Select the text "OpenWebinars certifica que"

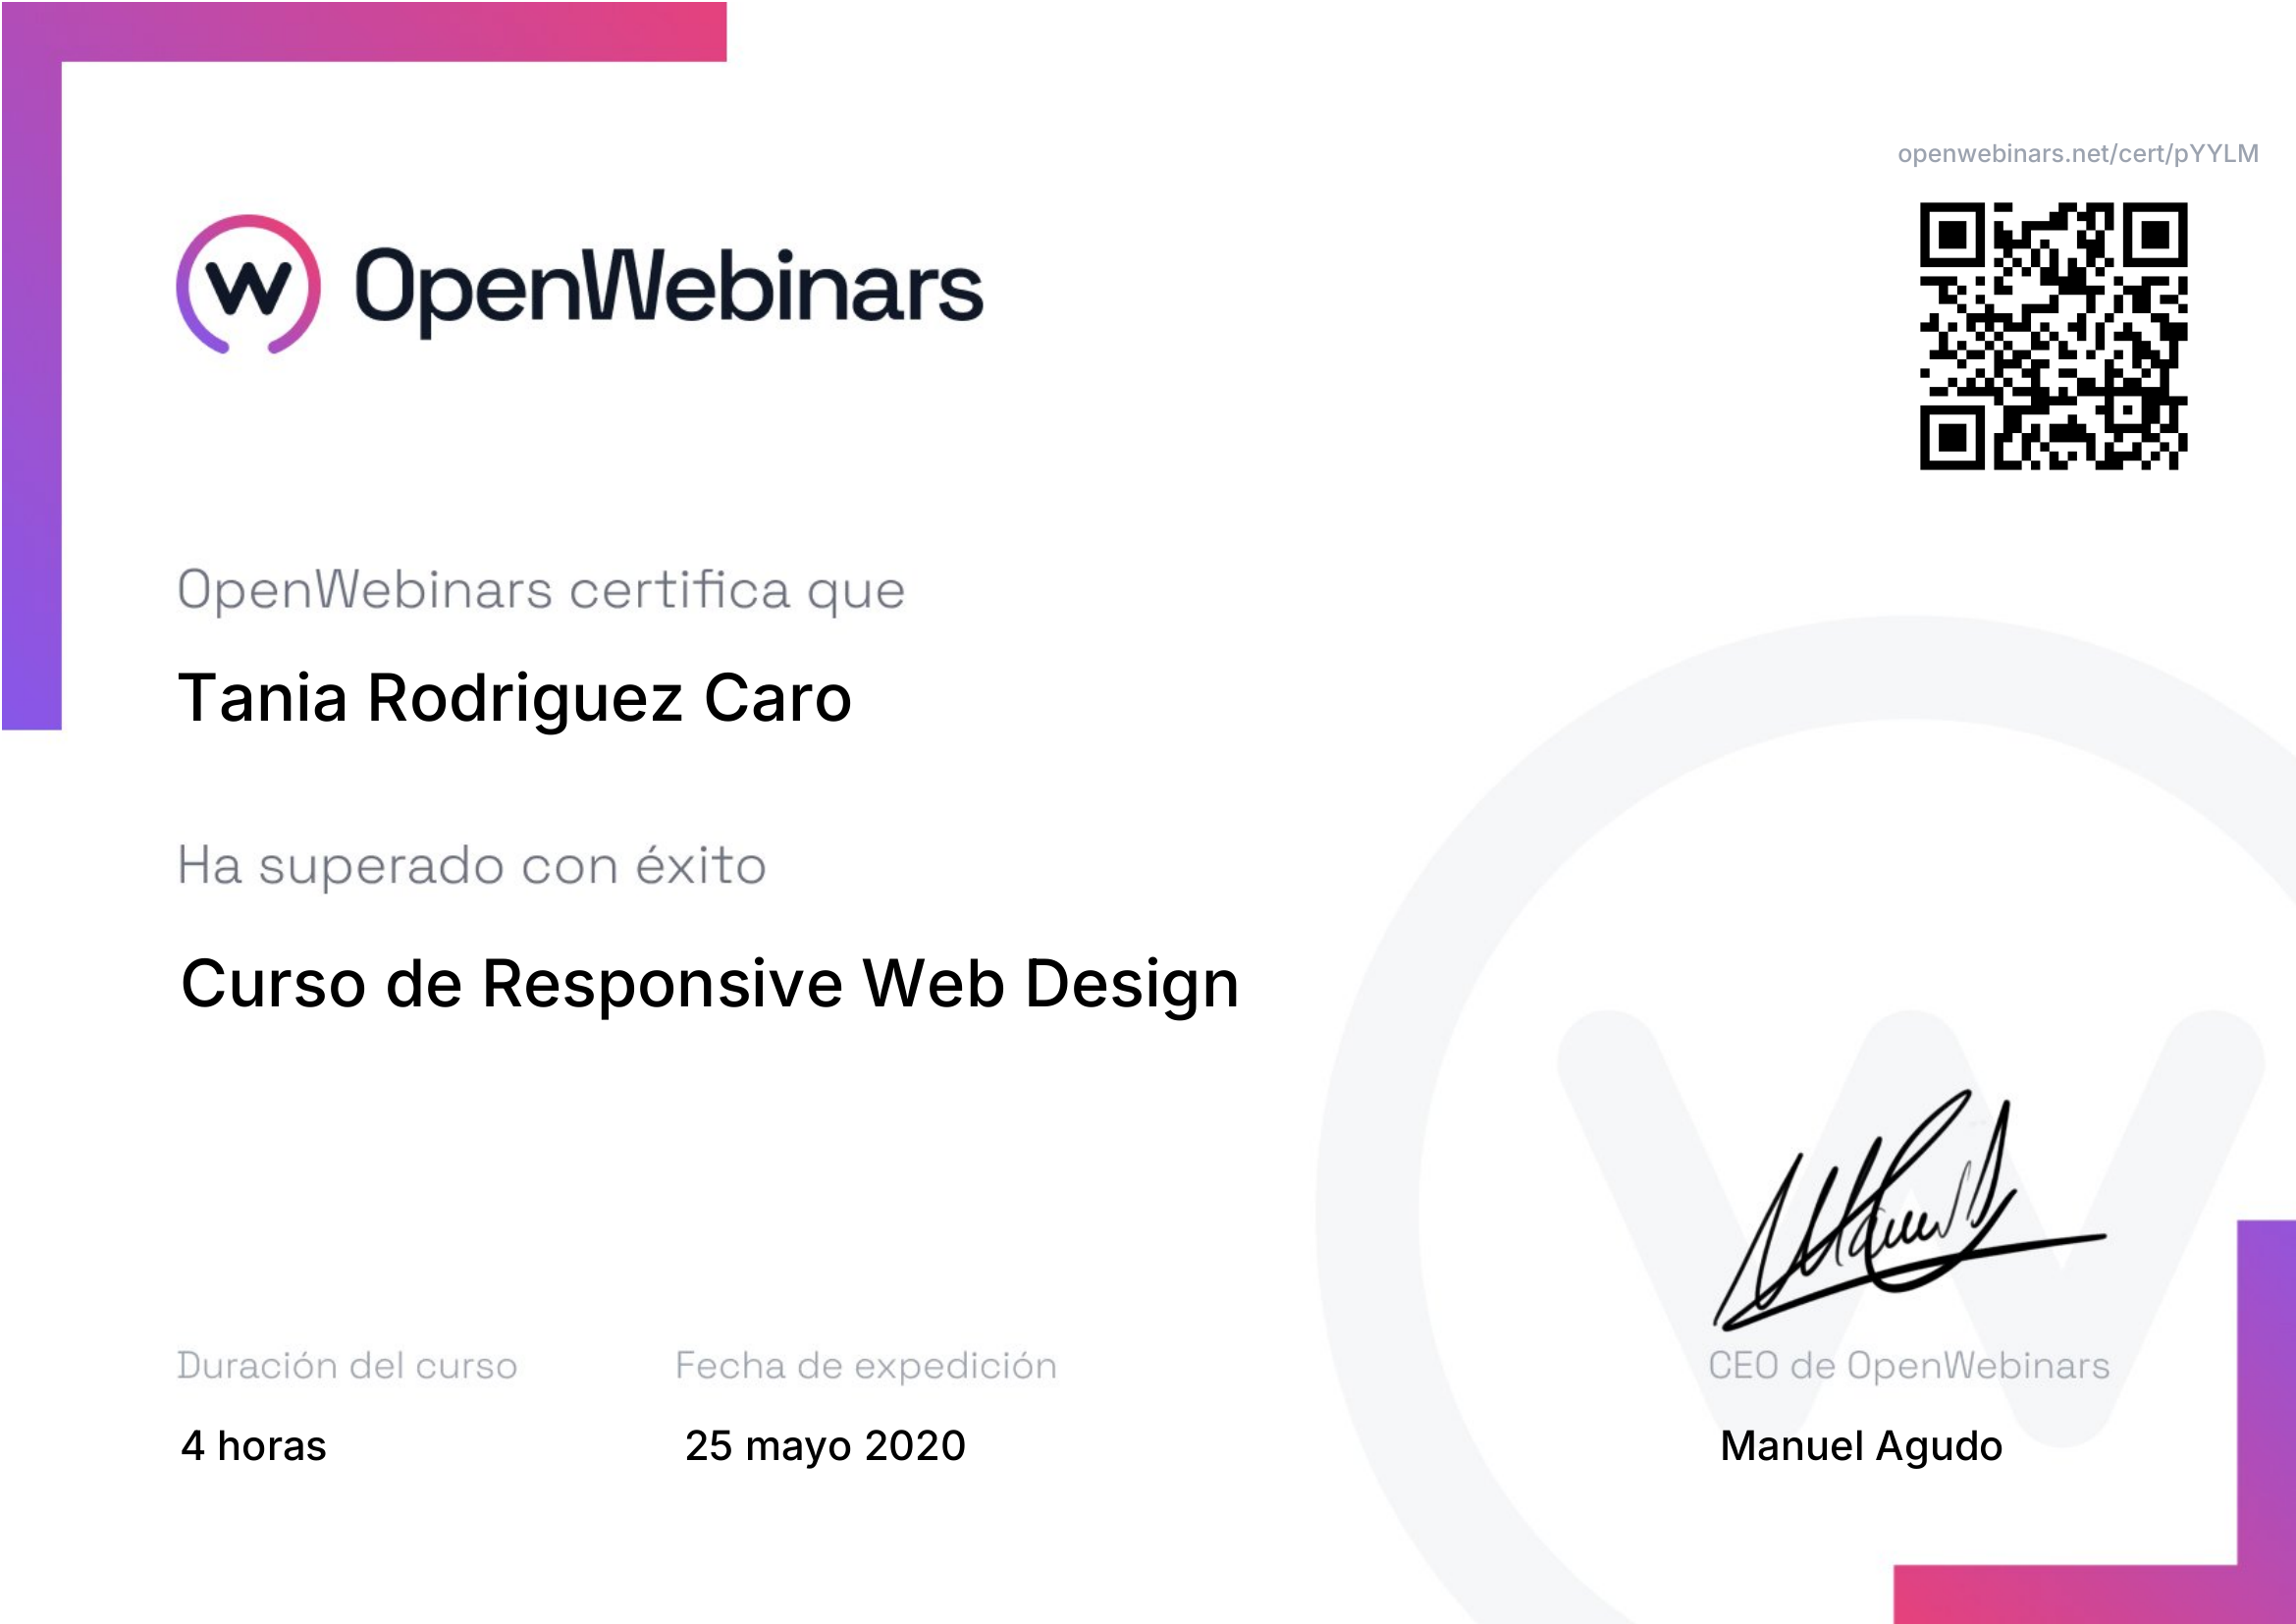[x=541, y=591]
